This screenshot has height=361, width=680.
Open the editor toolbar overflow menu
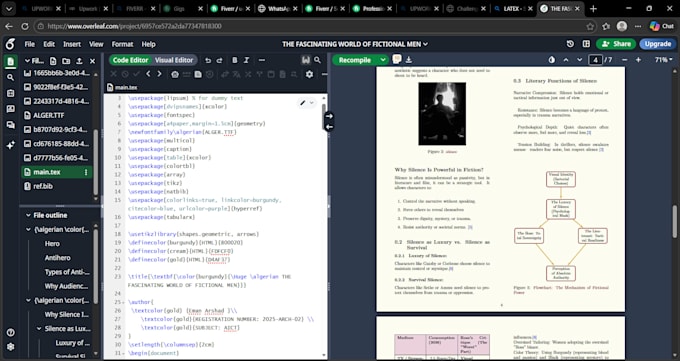[x=262, y=60]
